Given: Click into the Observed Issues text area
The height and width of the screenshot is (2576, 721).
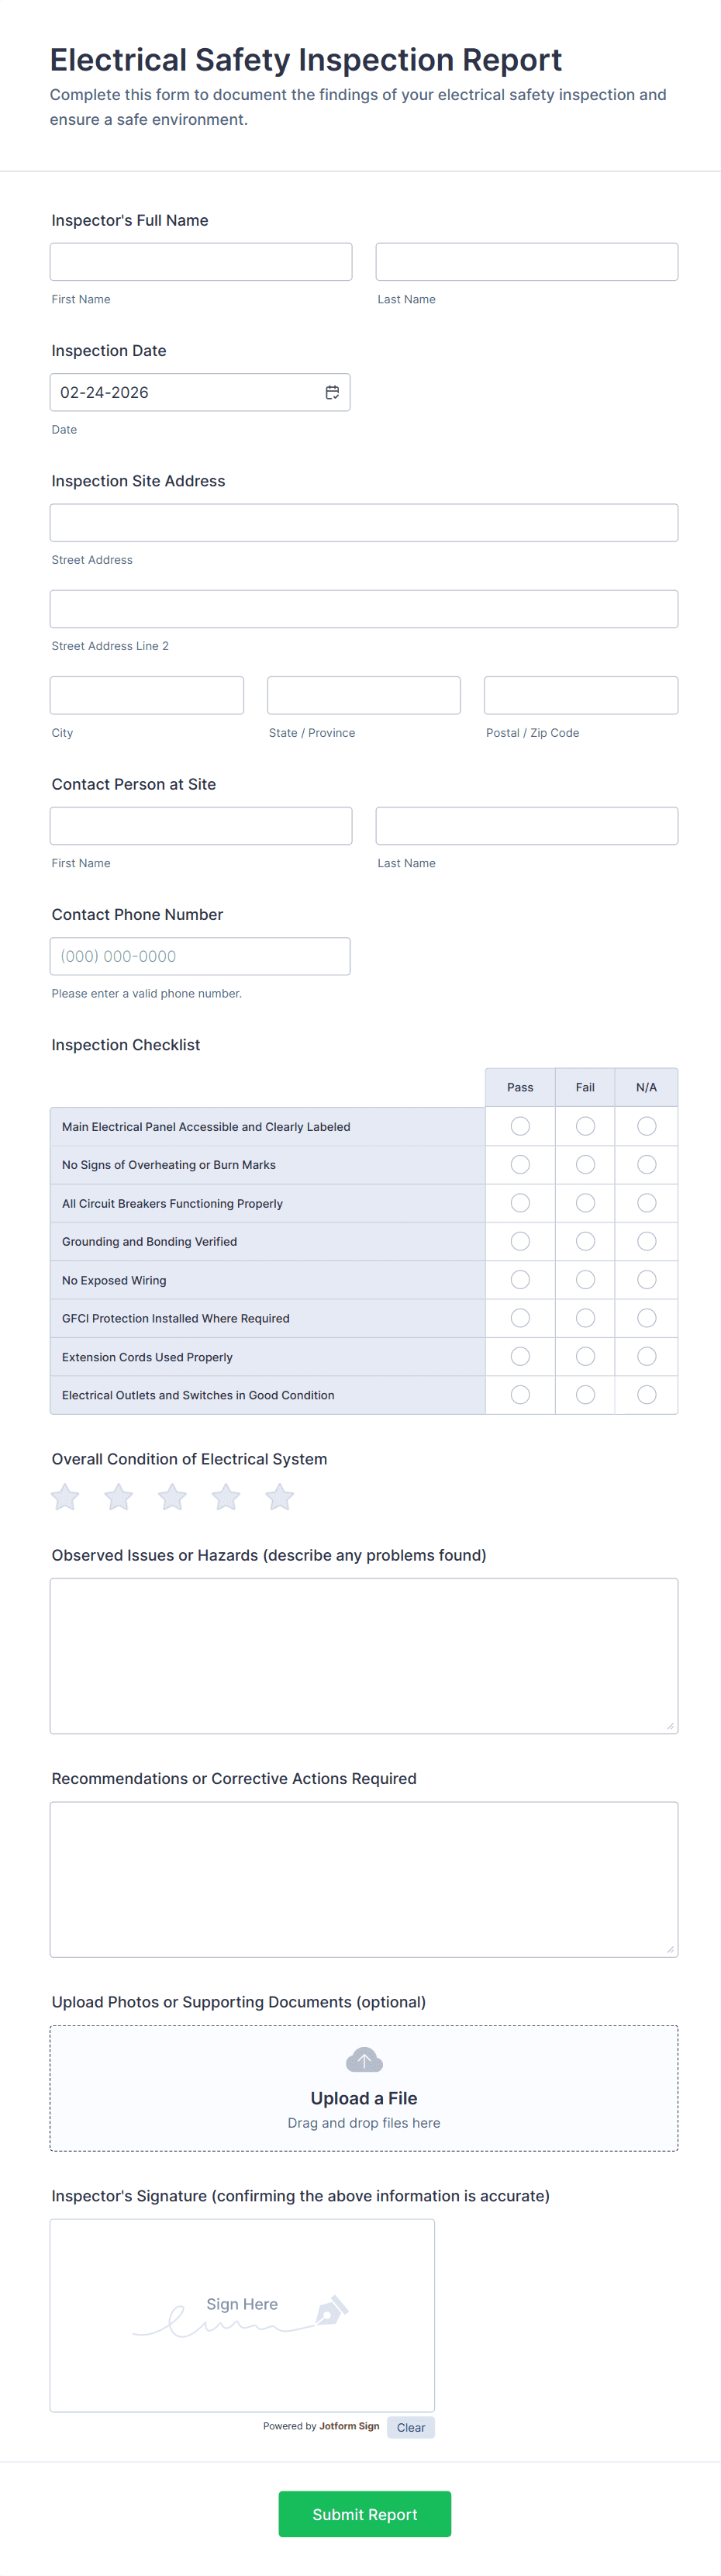Looking at the screenshot, I should 364,1655.
